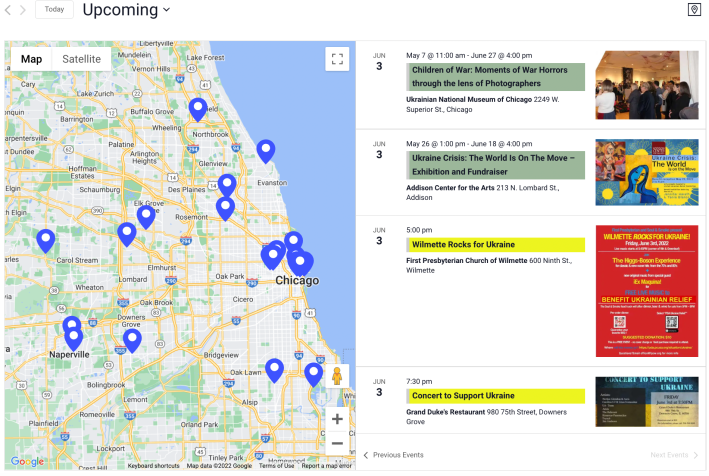
Task: Zoom in on the map
Action: tap(337, 419)
